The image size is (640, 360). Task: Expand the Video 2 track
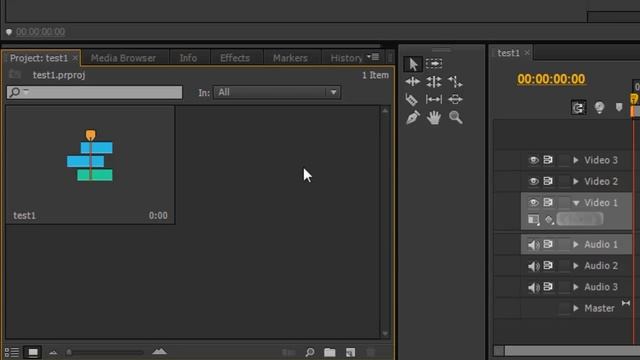[x=576, y=181]
